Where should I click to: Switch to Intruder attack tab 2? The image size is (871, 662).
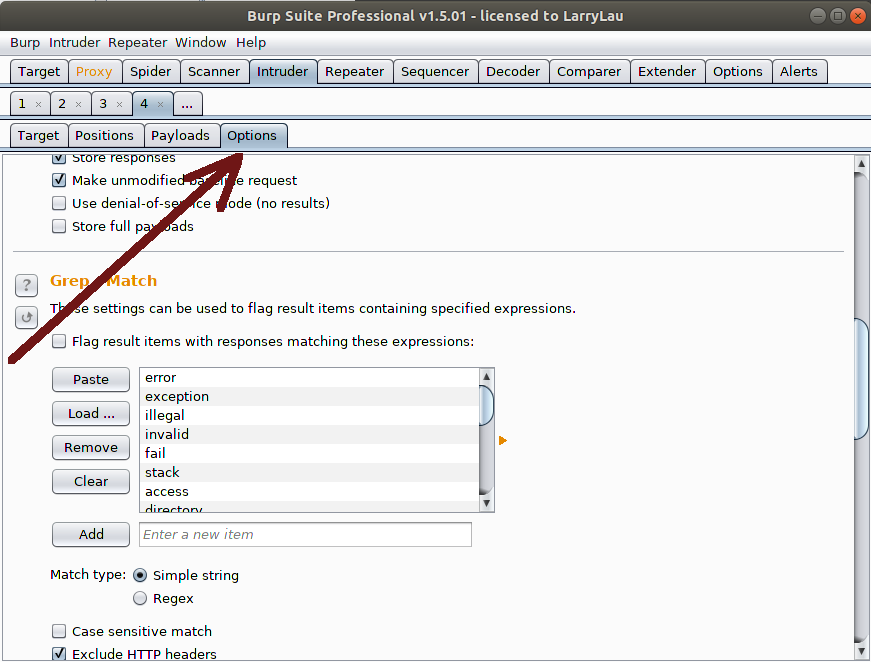(63, 104)
